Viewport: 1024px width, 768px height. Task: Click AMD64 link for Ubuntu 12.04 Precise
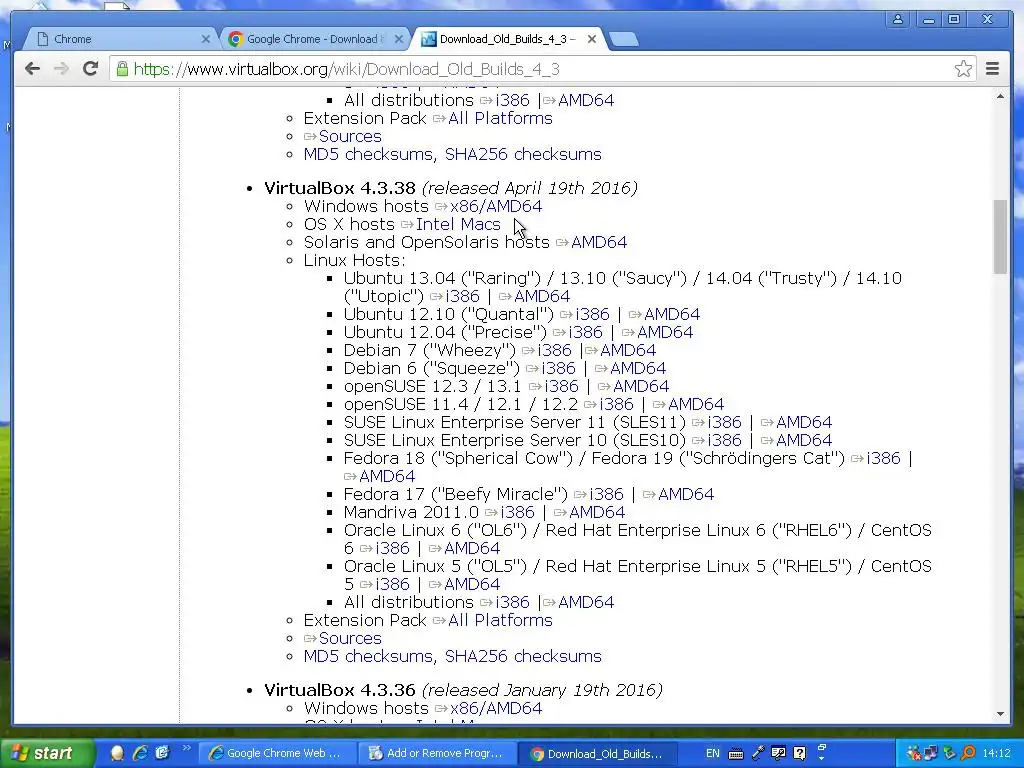pos(665,332)
